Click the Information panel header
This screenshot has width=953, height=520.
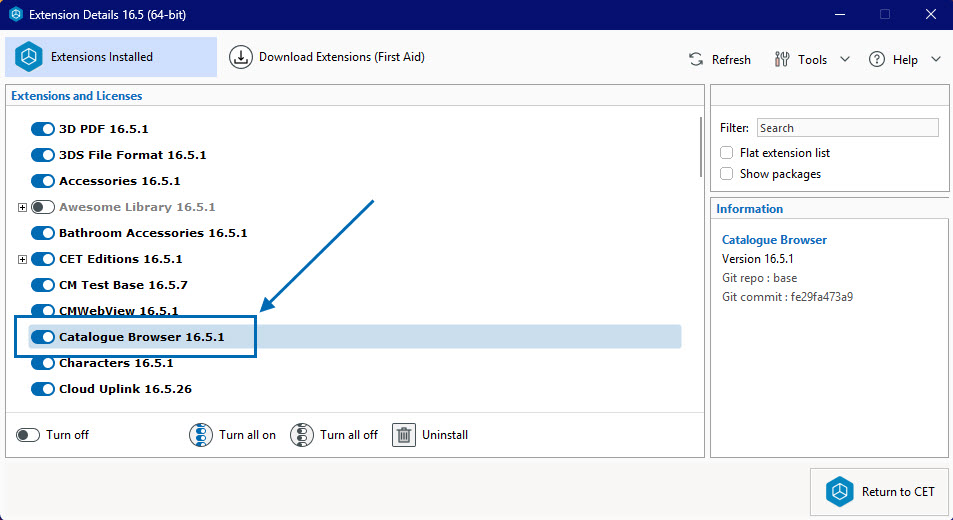point(749,209)
